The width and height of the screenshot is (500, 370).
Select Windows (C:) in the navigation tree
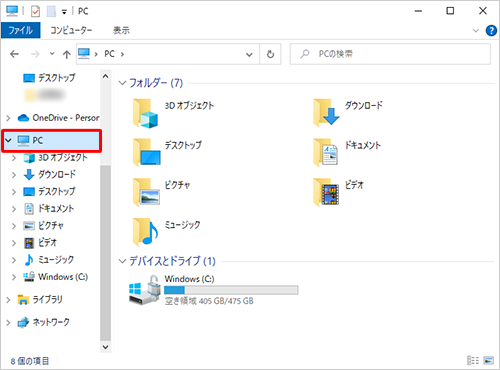(x=55, y=277)
